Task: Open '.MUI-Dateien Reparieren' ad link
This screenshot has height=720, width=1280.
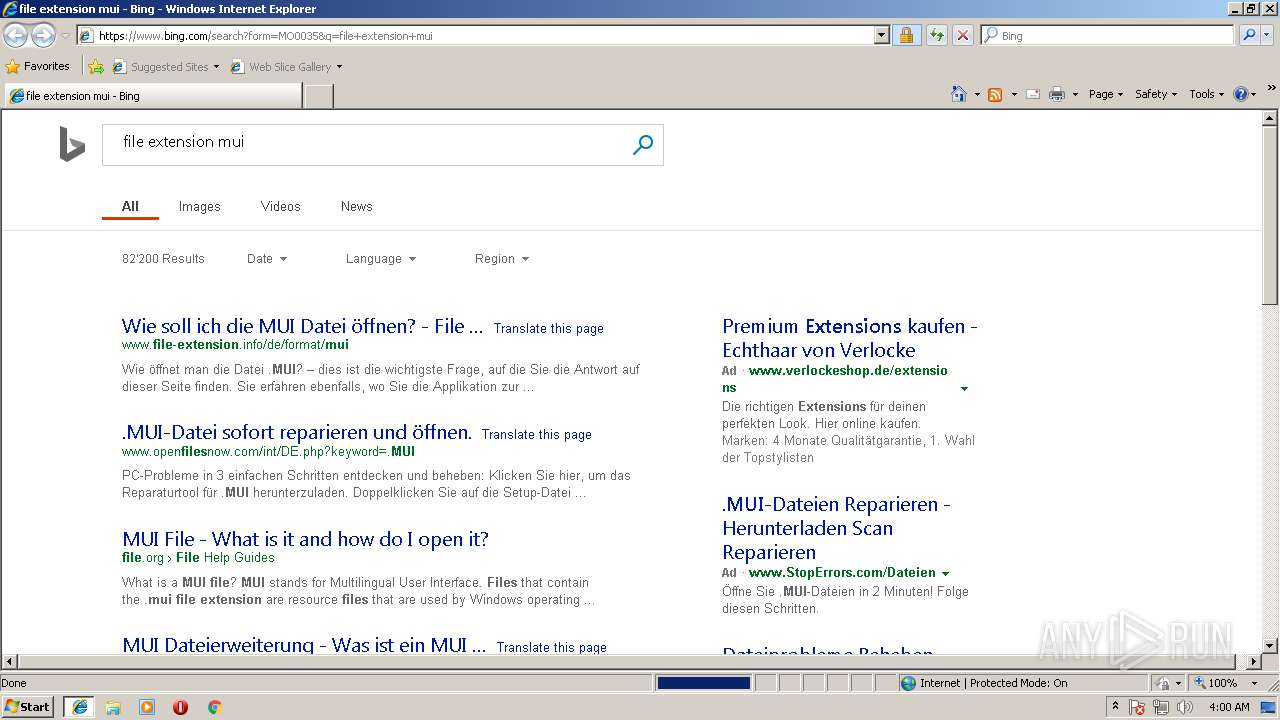Action: coord(836,528)
